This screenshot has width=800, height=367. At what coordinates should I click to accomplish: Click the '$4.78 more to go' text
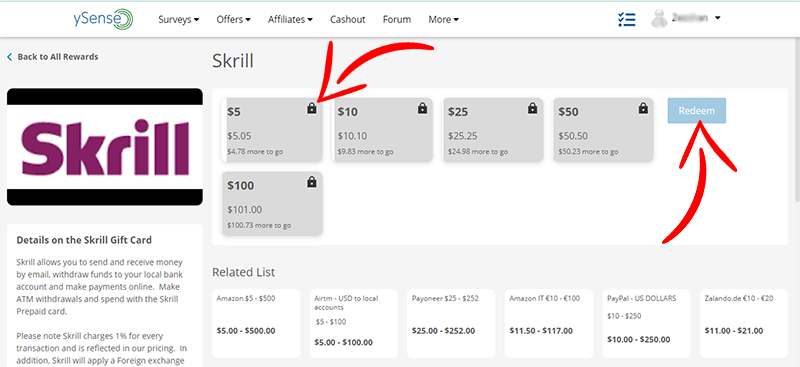pos(255,152)
